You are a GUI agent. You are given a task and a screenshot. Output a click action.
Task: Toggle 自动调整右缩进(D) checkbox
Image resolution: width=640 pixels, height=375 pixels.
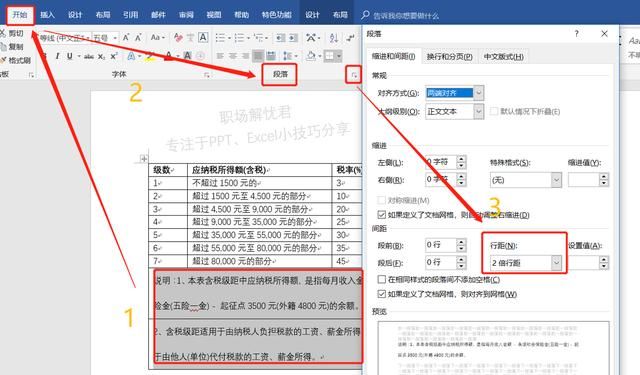[x=381, y=215]
